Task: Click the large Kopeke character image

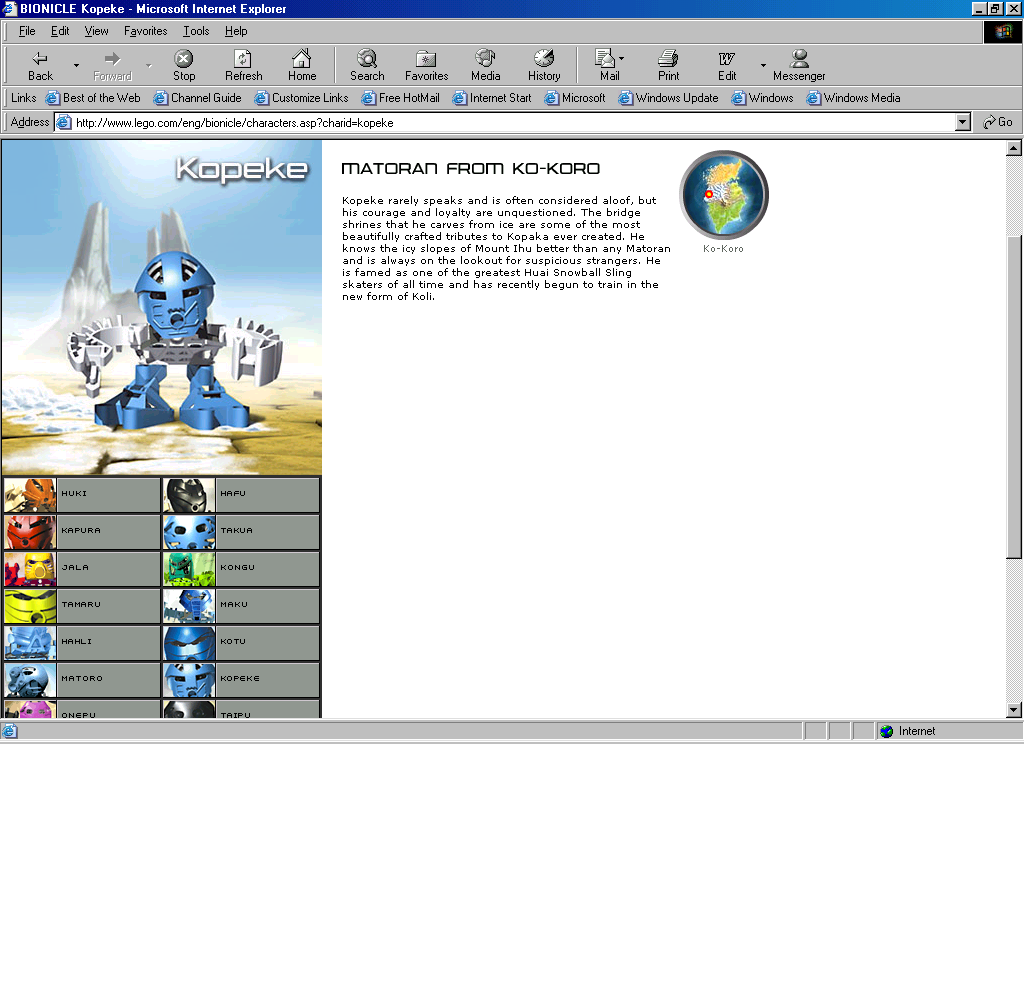Action: pyautogui.click(x=161, y=307)
